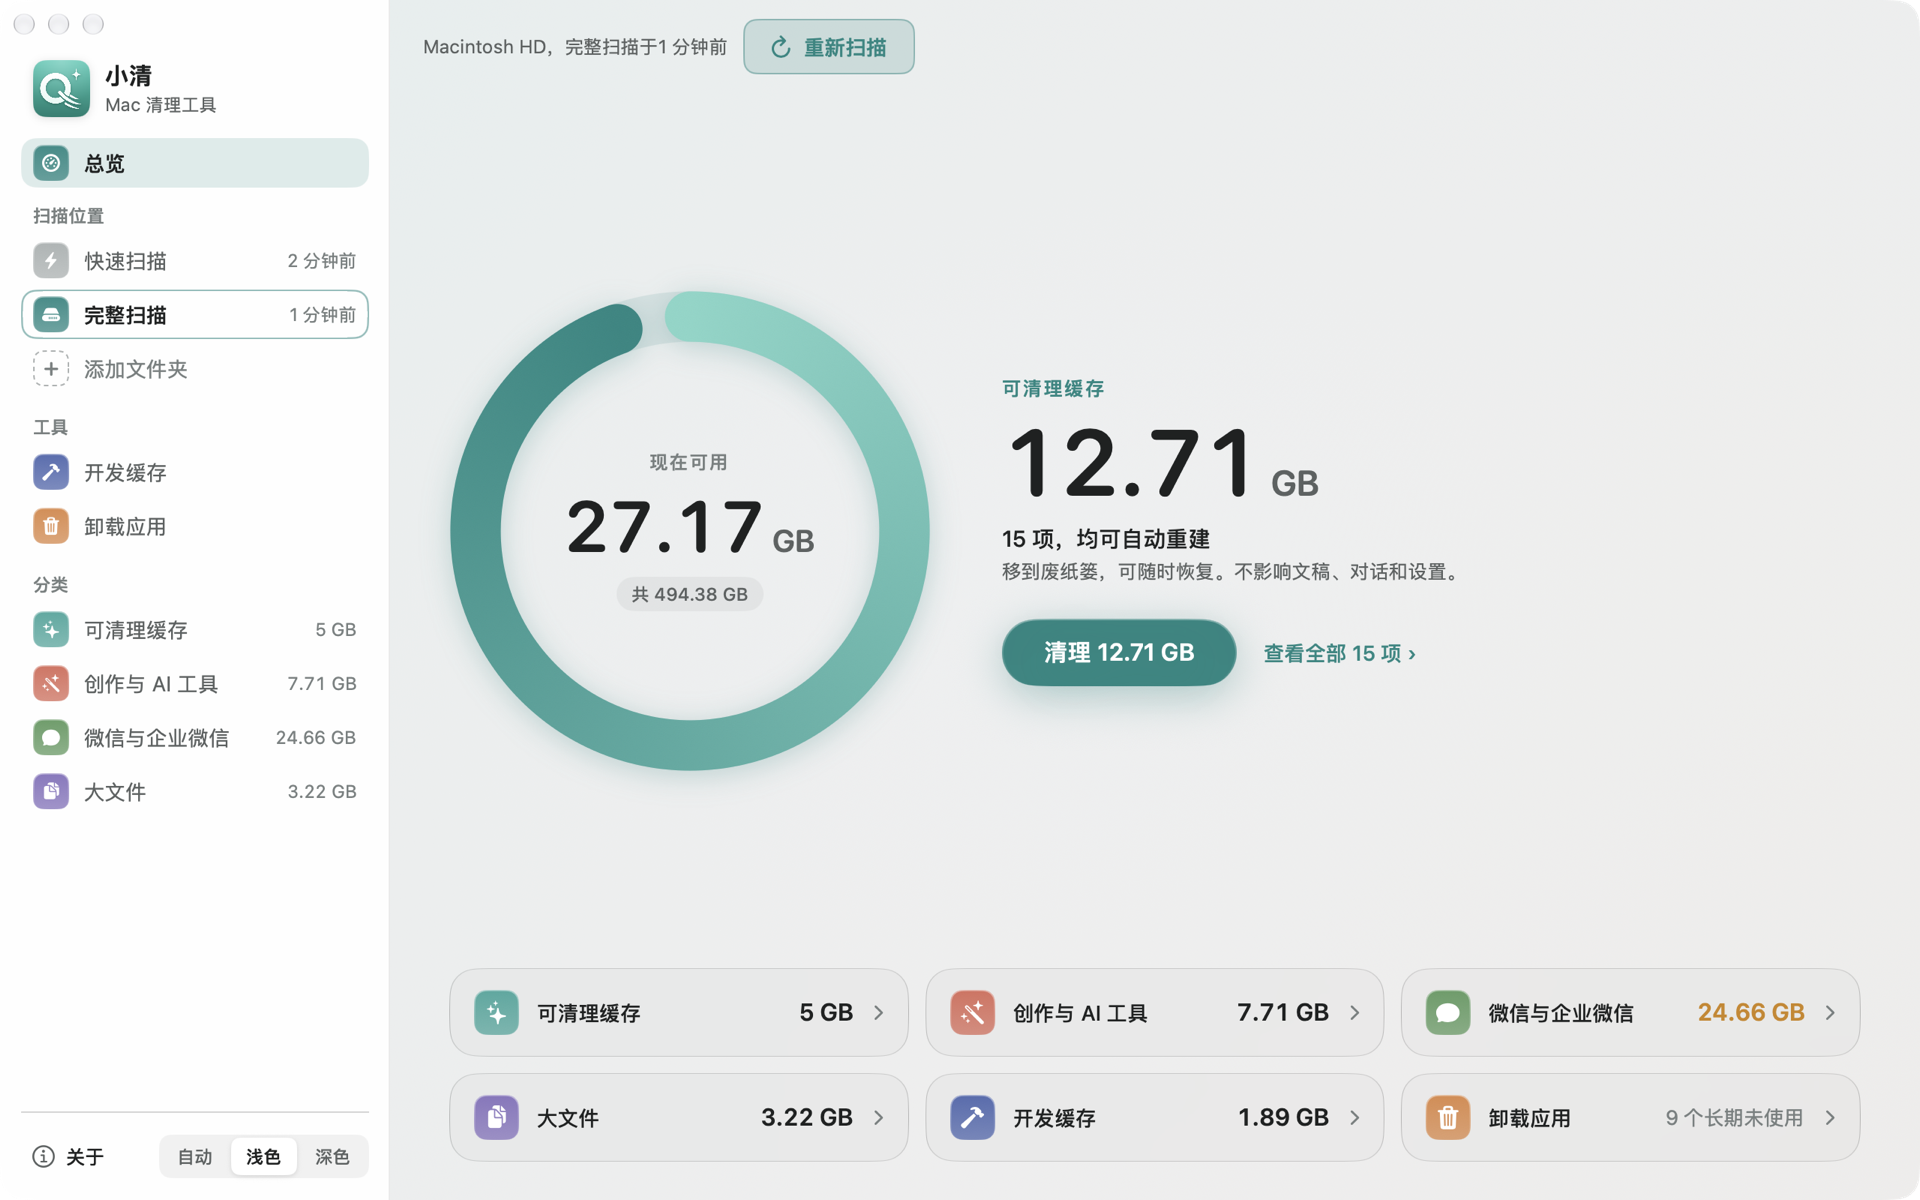Screen dimensions: 1920x1200
Task: Click the 开发缓存 card hammer icon
Action: (x=972, y=1118)
